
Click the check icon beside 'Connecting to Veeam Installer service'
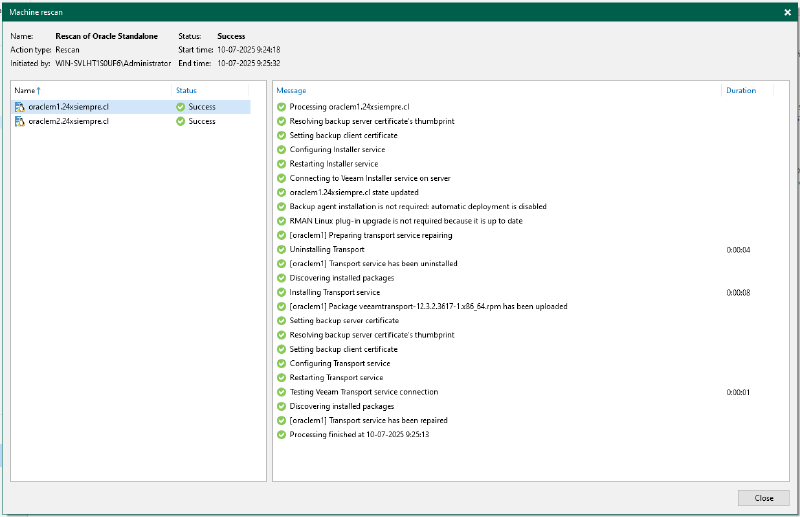(x=281, y=178)
